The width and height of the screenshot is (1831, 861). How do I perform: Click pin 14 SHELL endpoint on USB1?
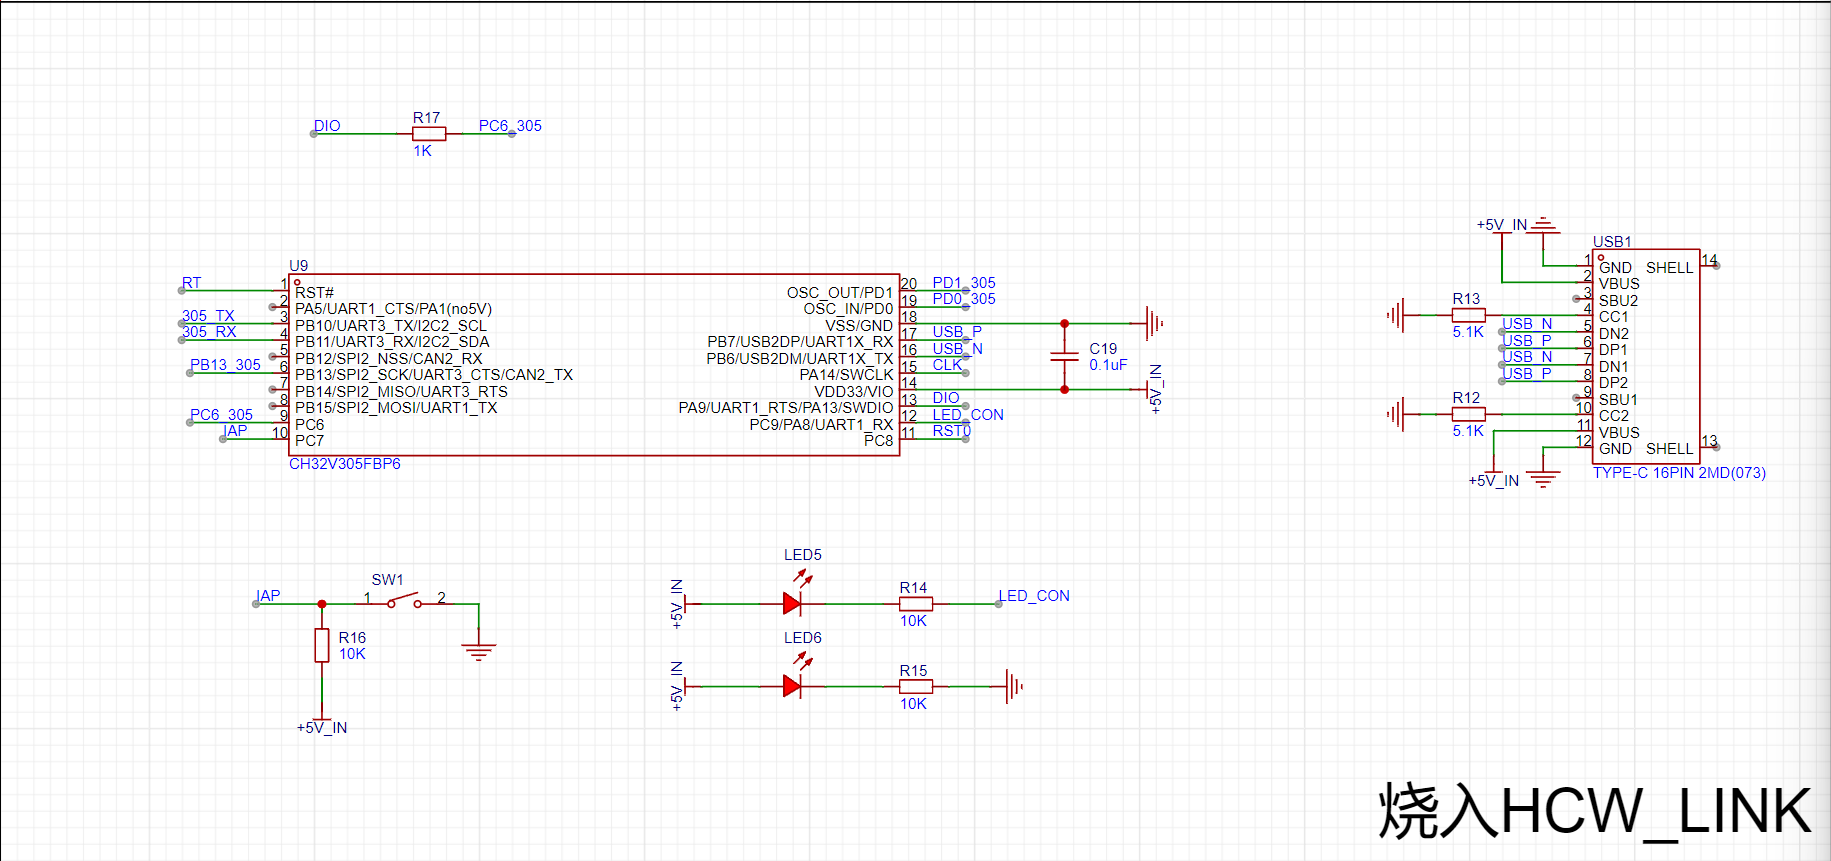1716,266
